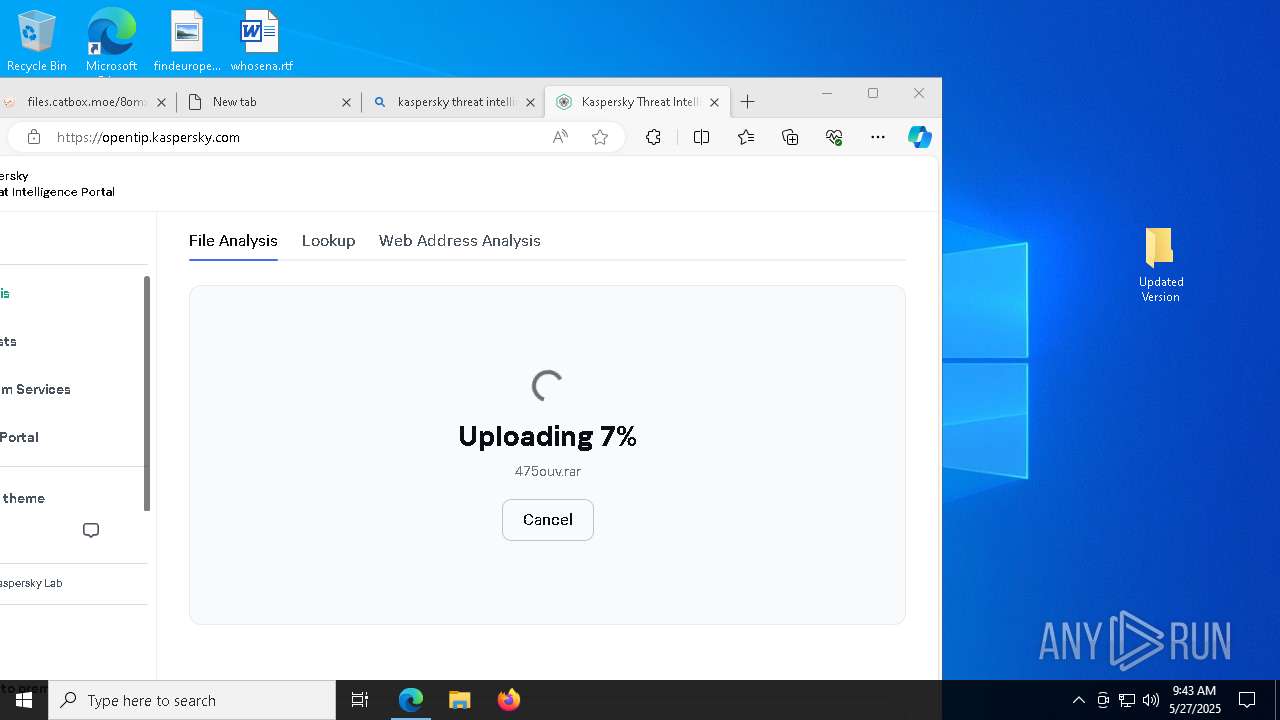Click the 475ouv.rar file name
1280x720 pixels.
(x=548, y=471)
